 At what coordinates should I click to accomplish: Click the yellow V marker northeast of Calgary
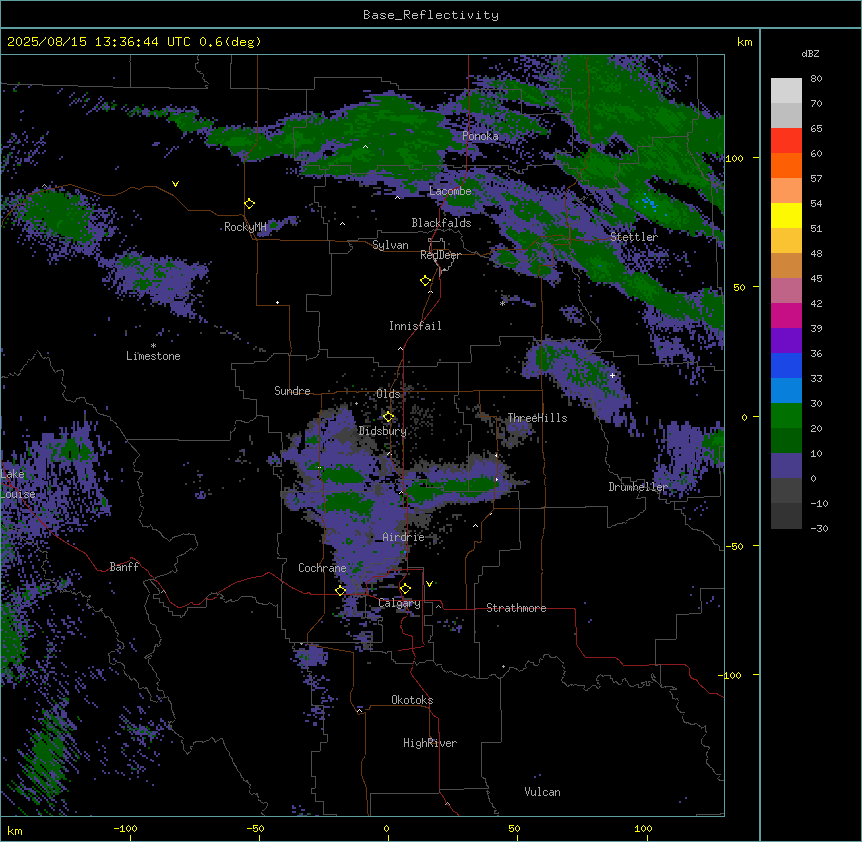429,584
